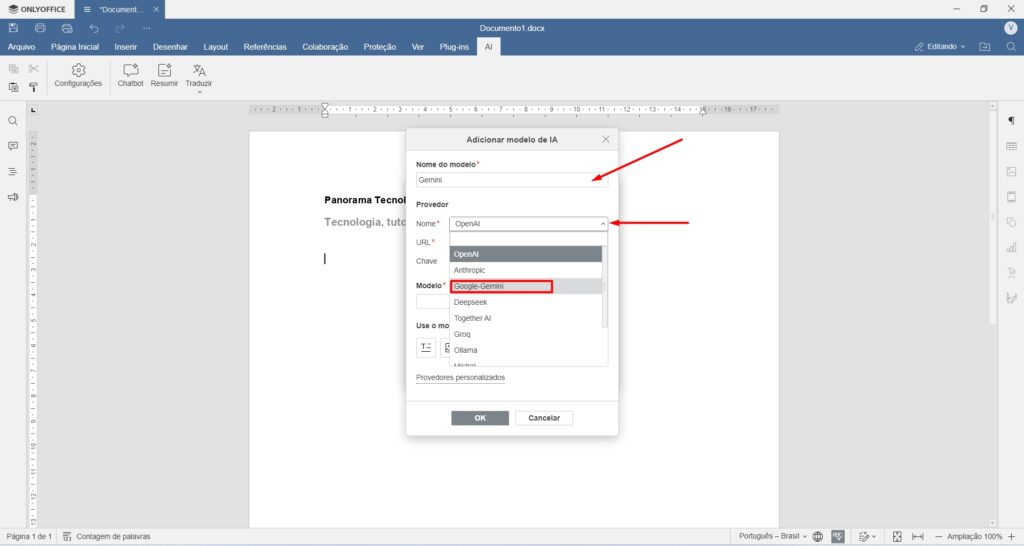This screenshot has width=1024, height=546.
Task: Click the Redo arrow icon
Action: tap(120, 28)
